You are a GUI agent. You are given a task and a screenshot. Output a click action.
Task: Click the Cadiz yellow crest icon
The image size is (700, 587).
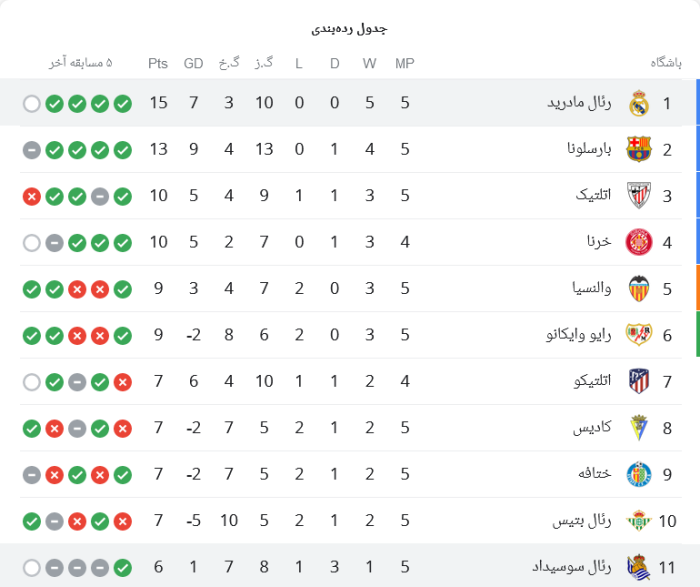pos(639,428)
